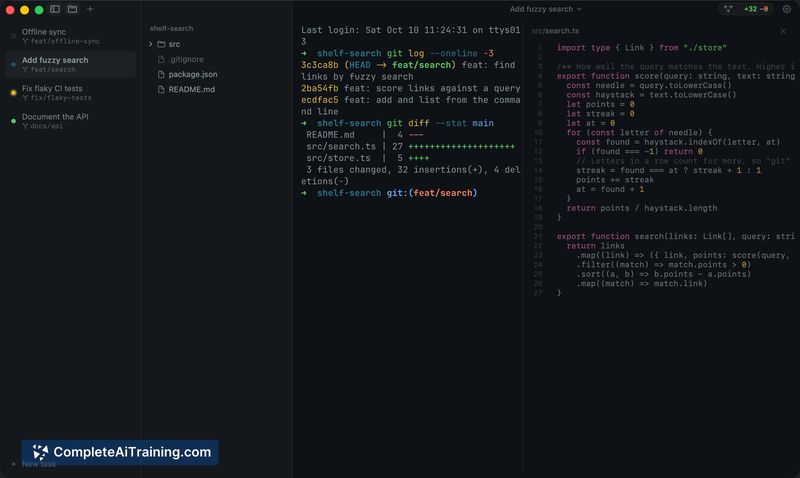Click the docs/api branch label
The width and height of the screenshot is (800, 478).
click(42, 126)
